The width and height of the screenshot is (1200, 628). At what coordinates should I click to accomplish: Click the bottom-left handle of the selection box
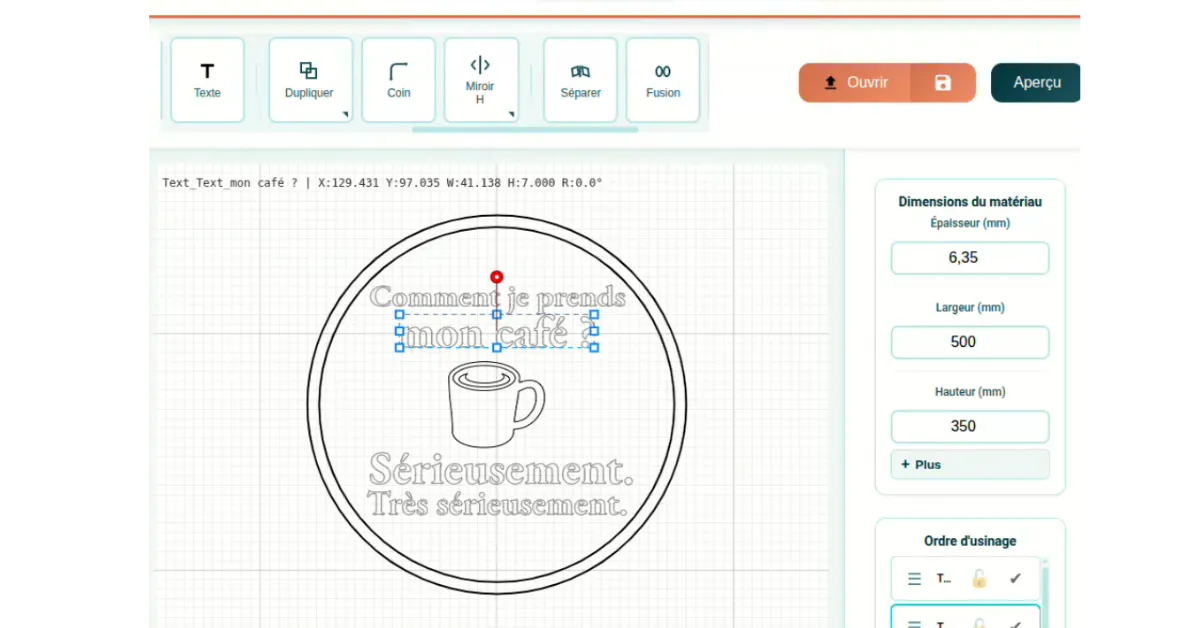[400, 347]
